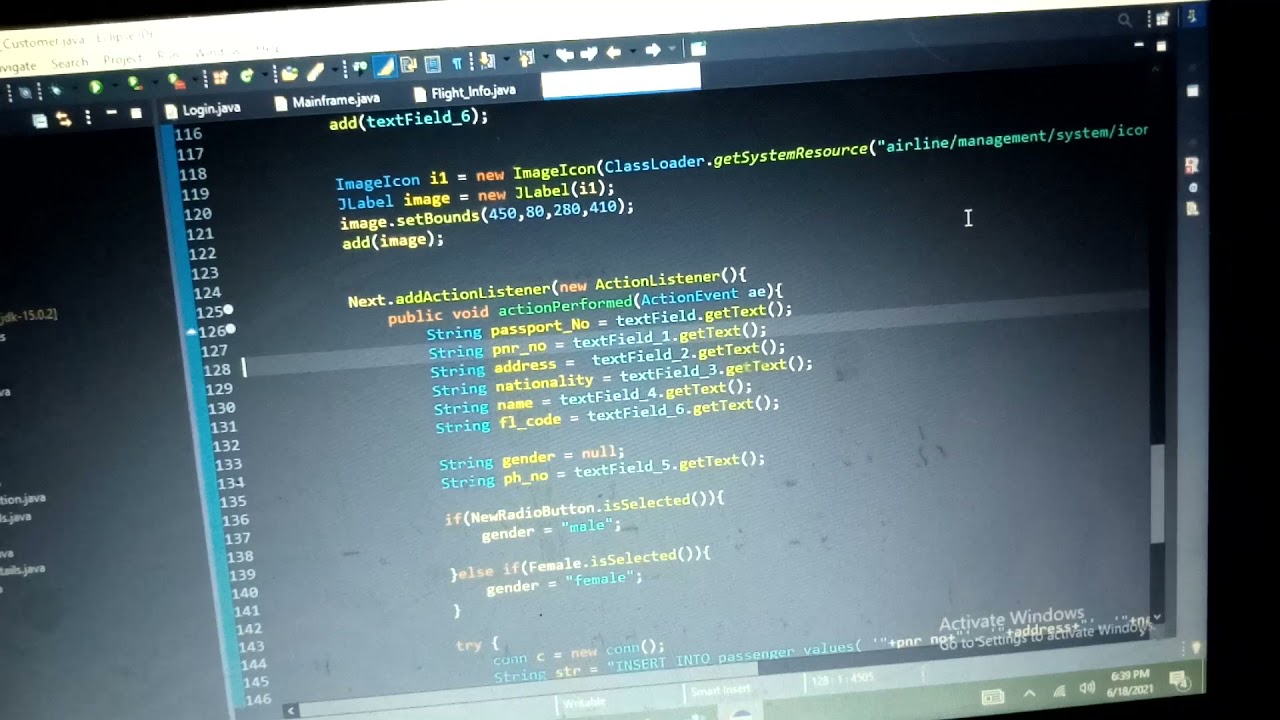
Task: Click the Open Perspective icon
Action: [1162, 19]
